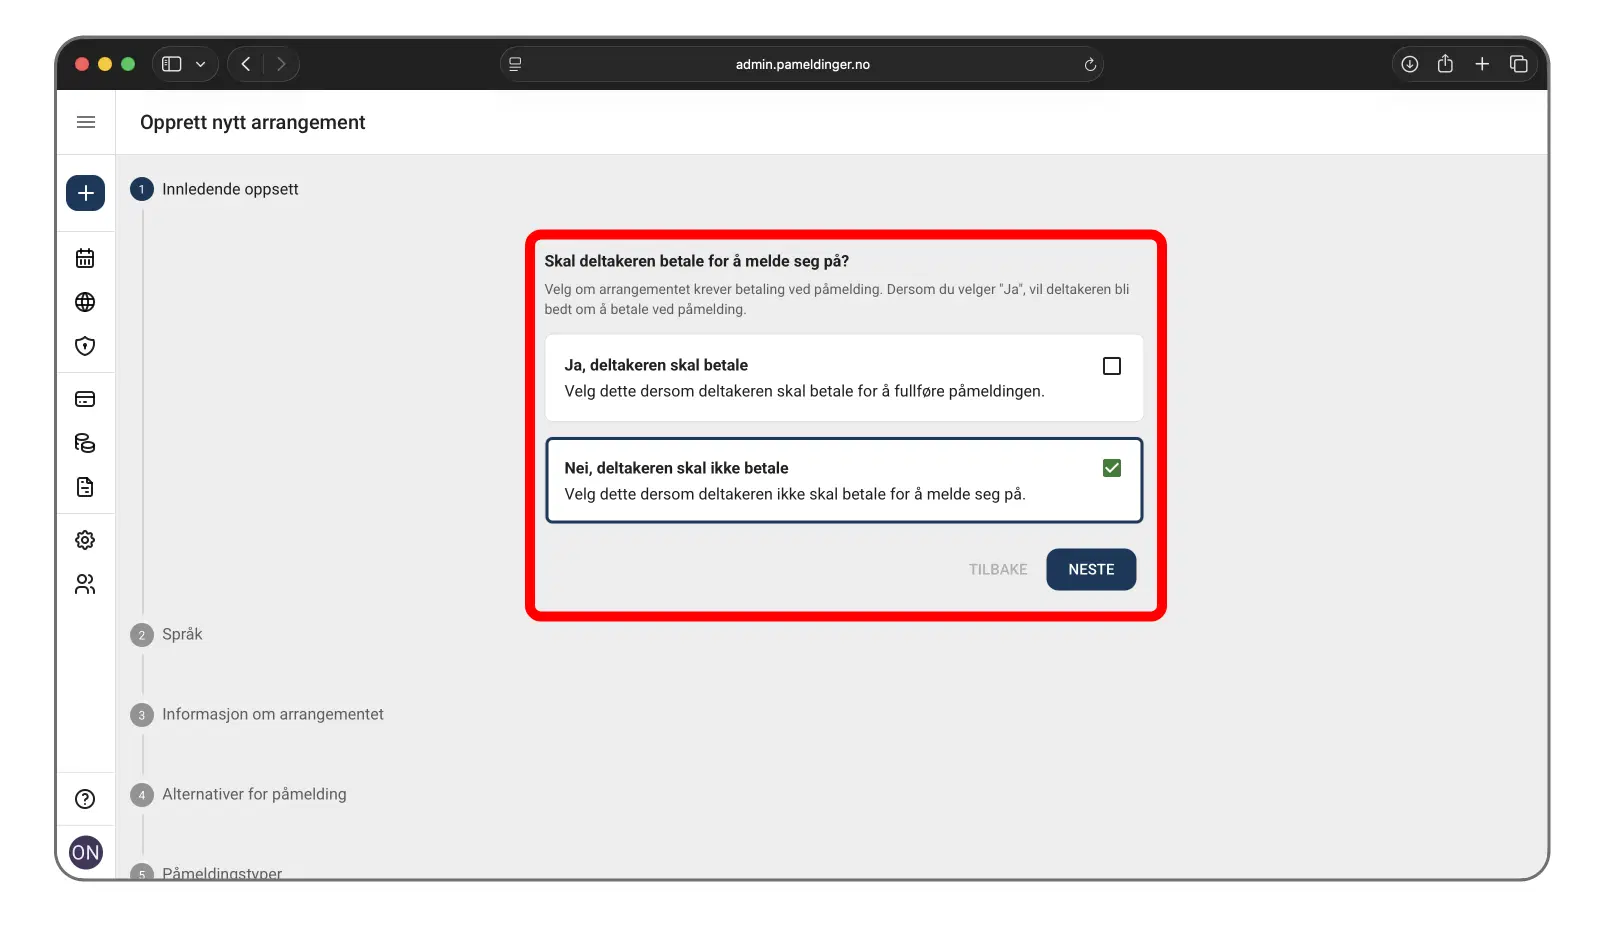Select the globe icon in the sidebar

click(85, 301)
